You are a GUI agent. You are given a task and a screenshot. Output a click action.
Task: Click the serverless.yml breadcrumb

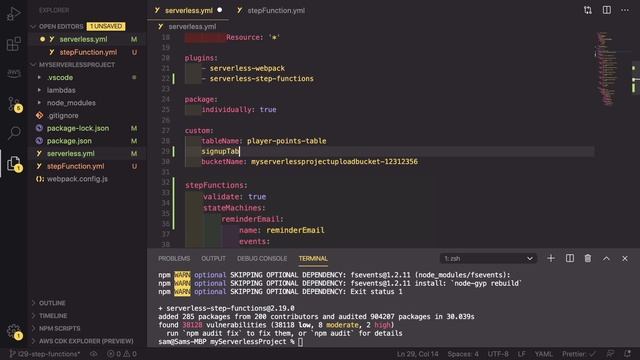click(192, 27)
